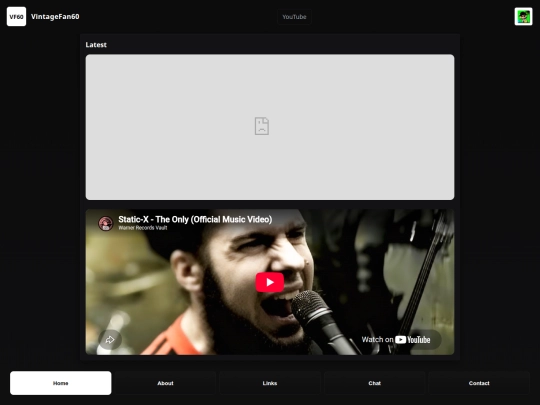Viewport: 540px width, 405px height.
Task: Open the Warner Records Vault channel avatar
Action: 106,224
